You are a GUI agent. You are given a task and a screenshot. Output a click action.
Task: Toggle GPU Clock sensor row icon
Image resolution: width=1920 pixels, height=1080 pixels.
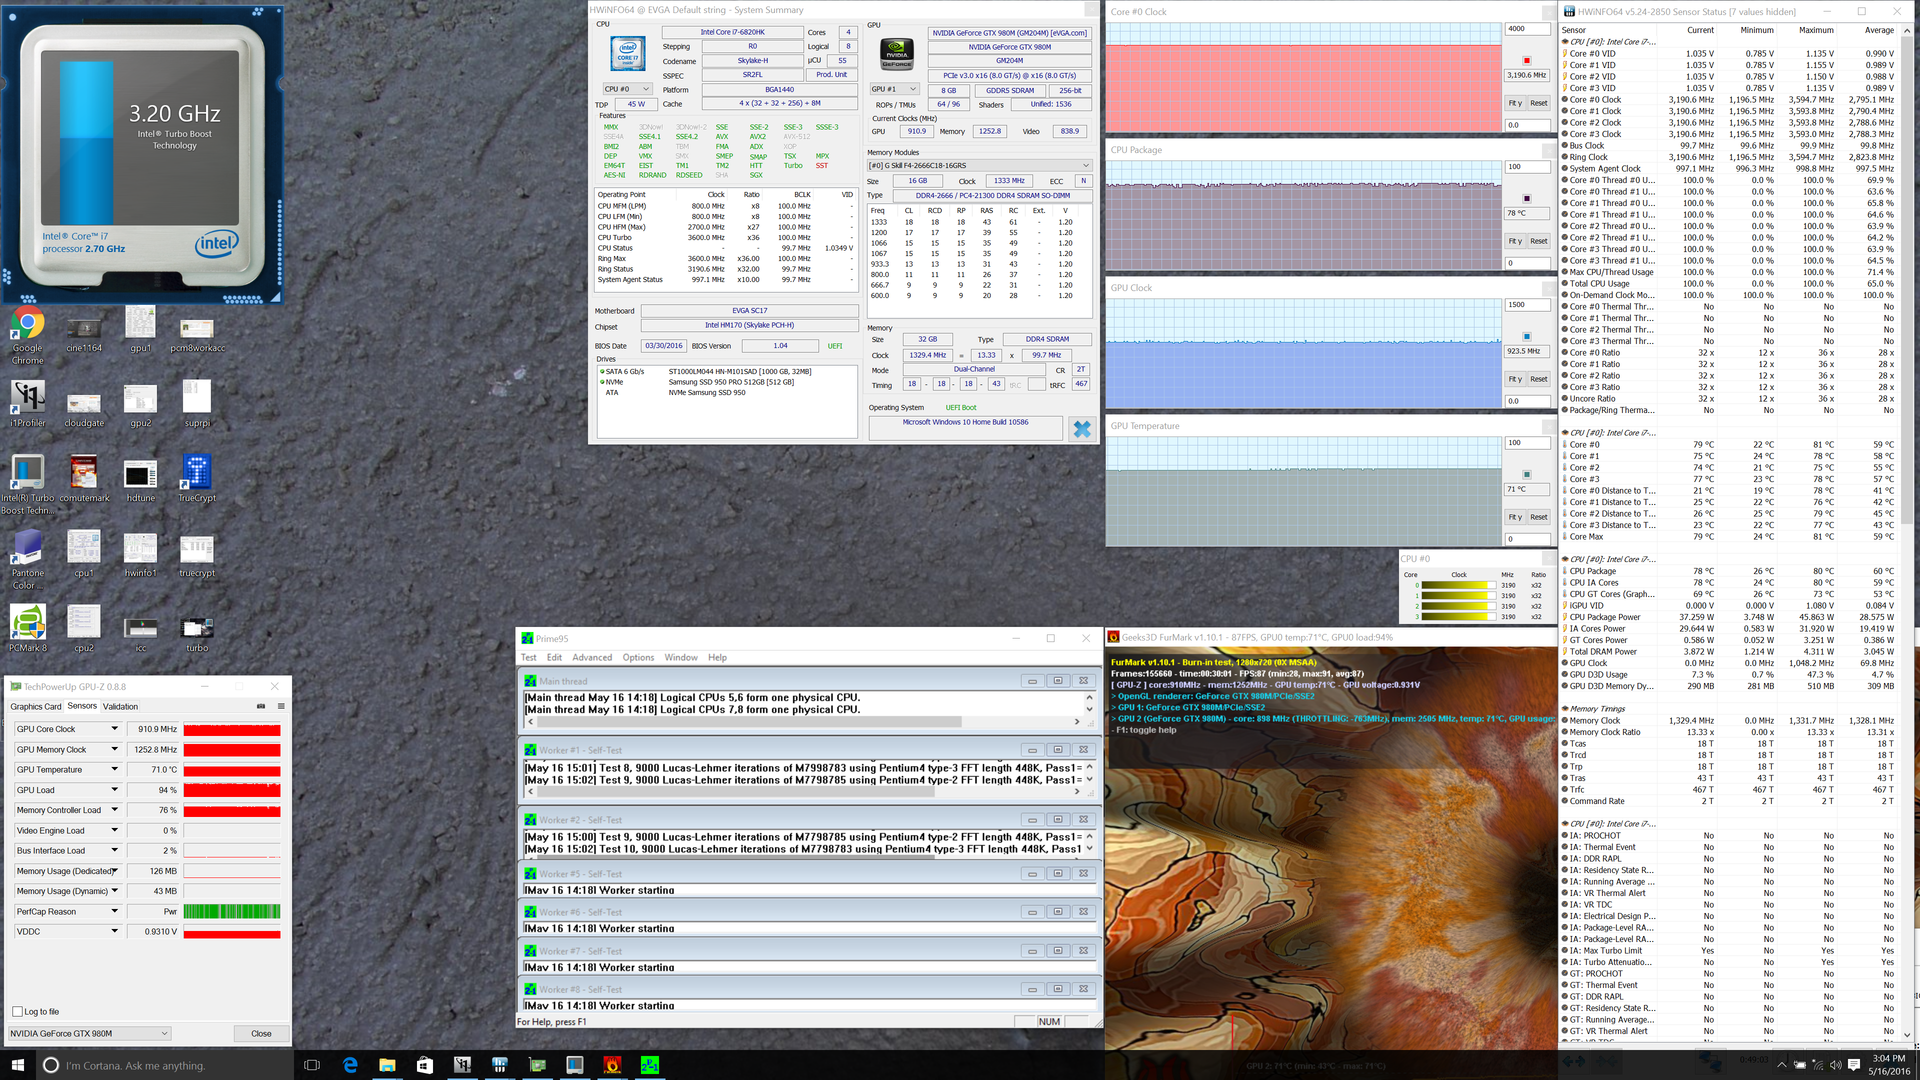(1564, 663)
